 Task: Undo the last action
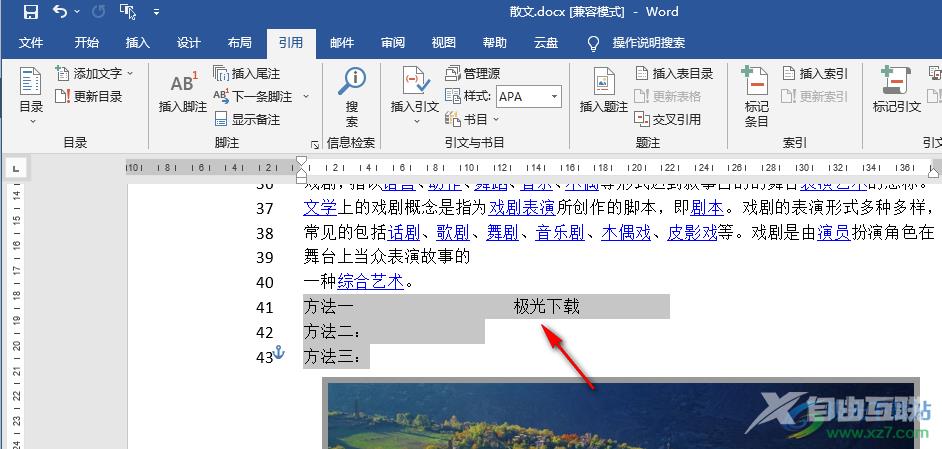click(60, 11)
